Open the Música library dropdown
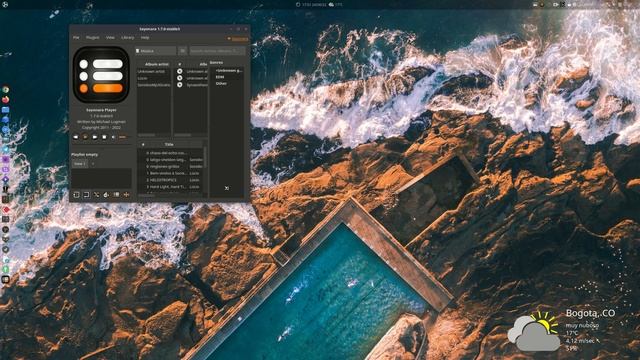The height and width of the screenshot is (360, 640). point(156,51)
